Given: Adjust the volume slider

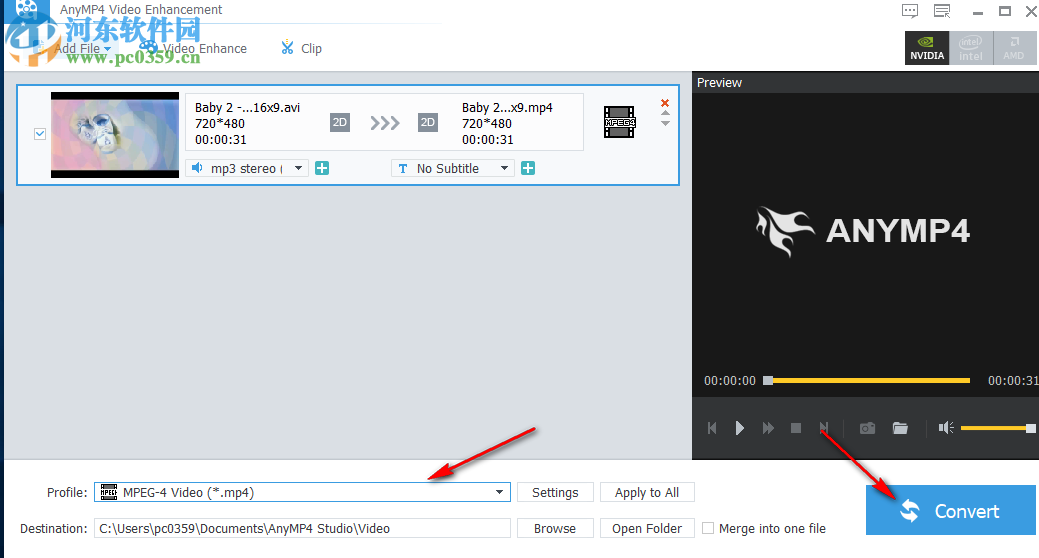Looking at the screenshot, I should [997, 428].
